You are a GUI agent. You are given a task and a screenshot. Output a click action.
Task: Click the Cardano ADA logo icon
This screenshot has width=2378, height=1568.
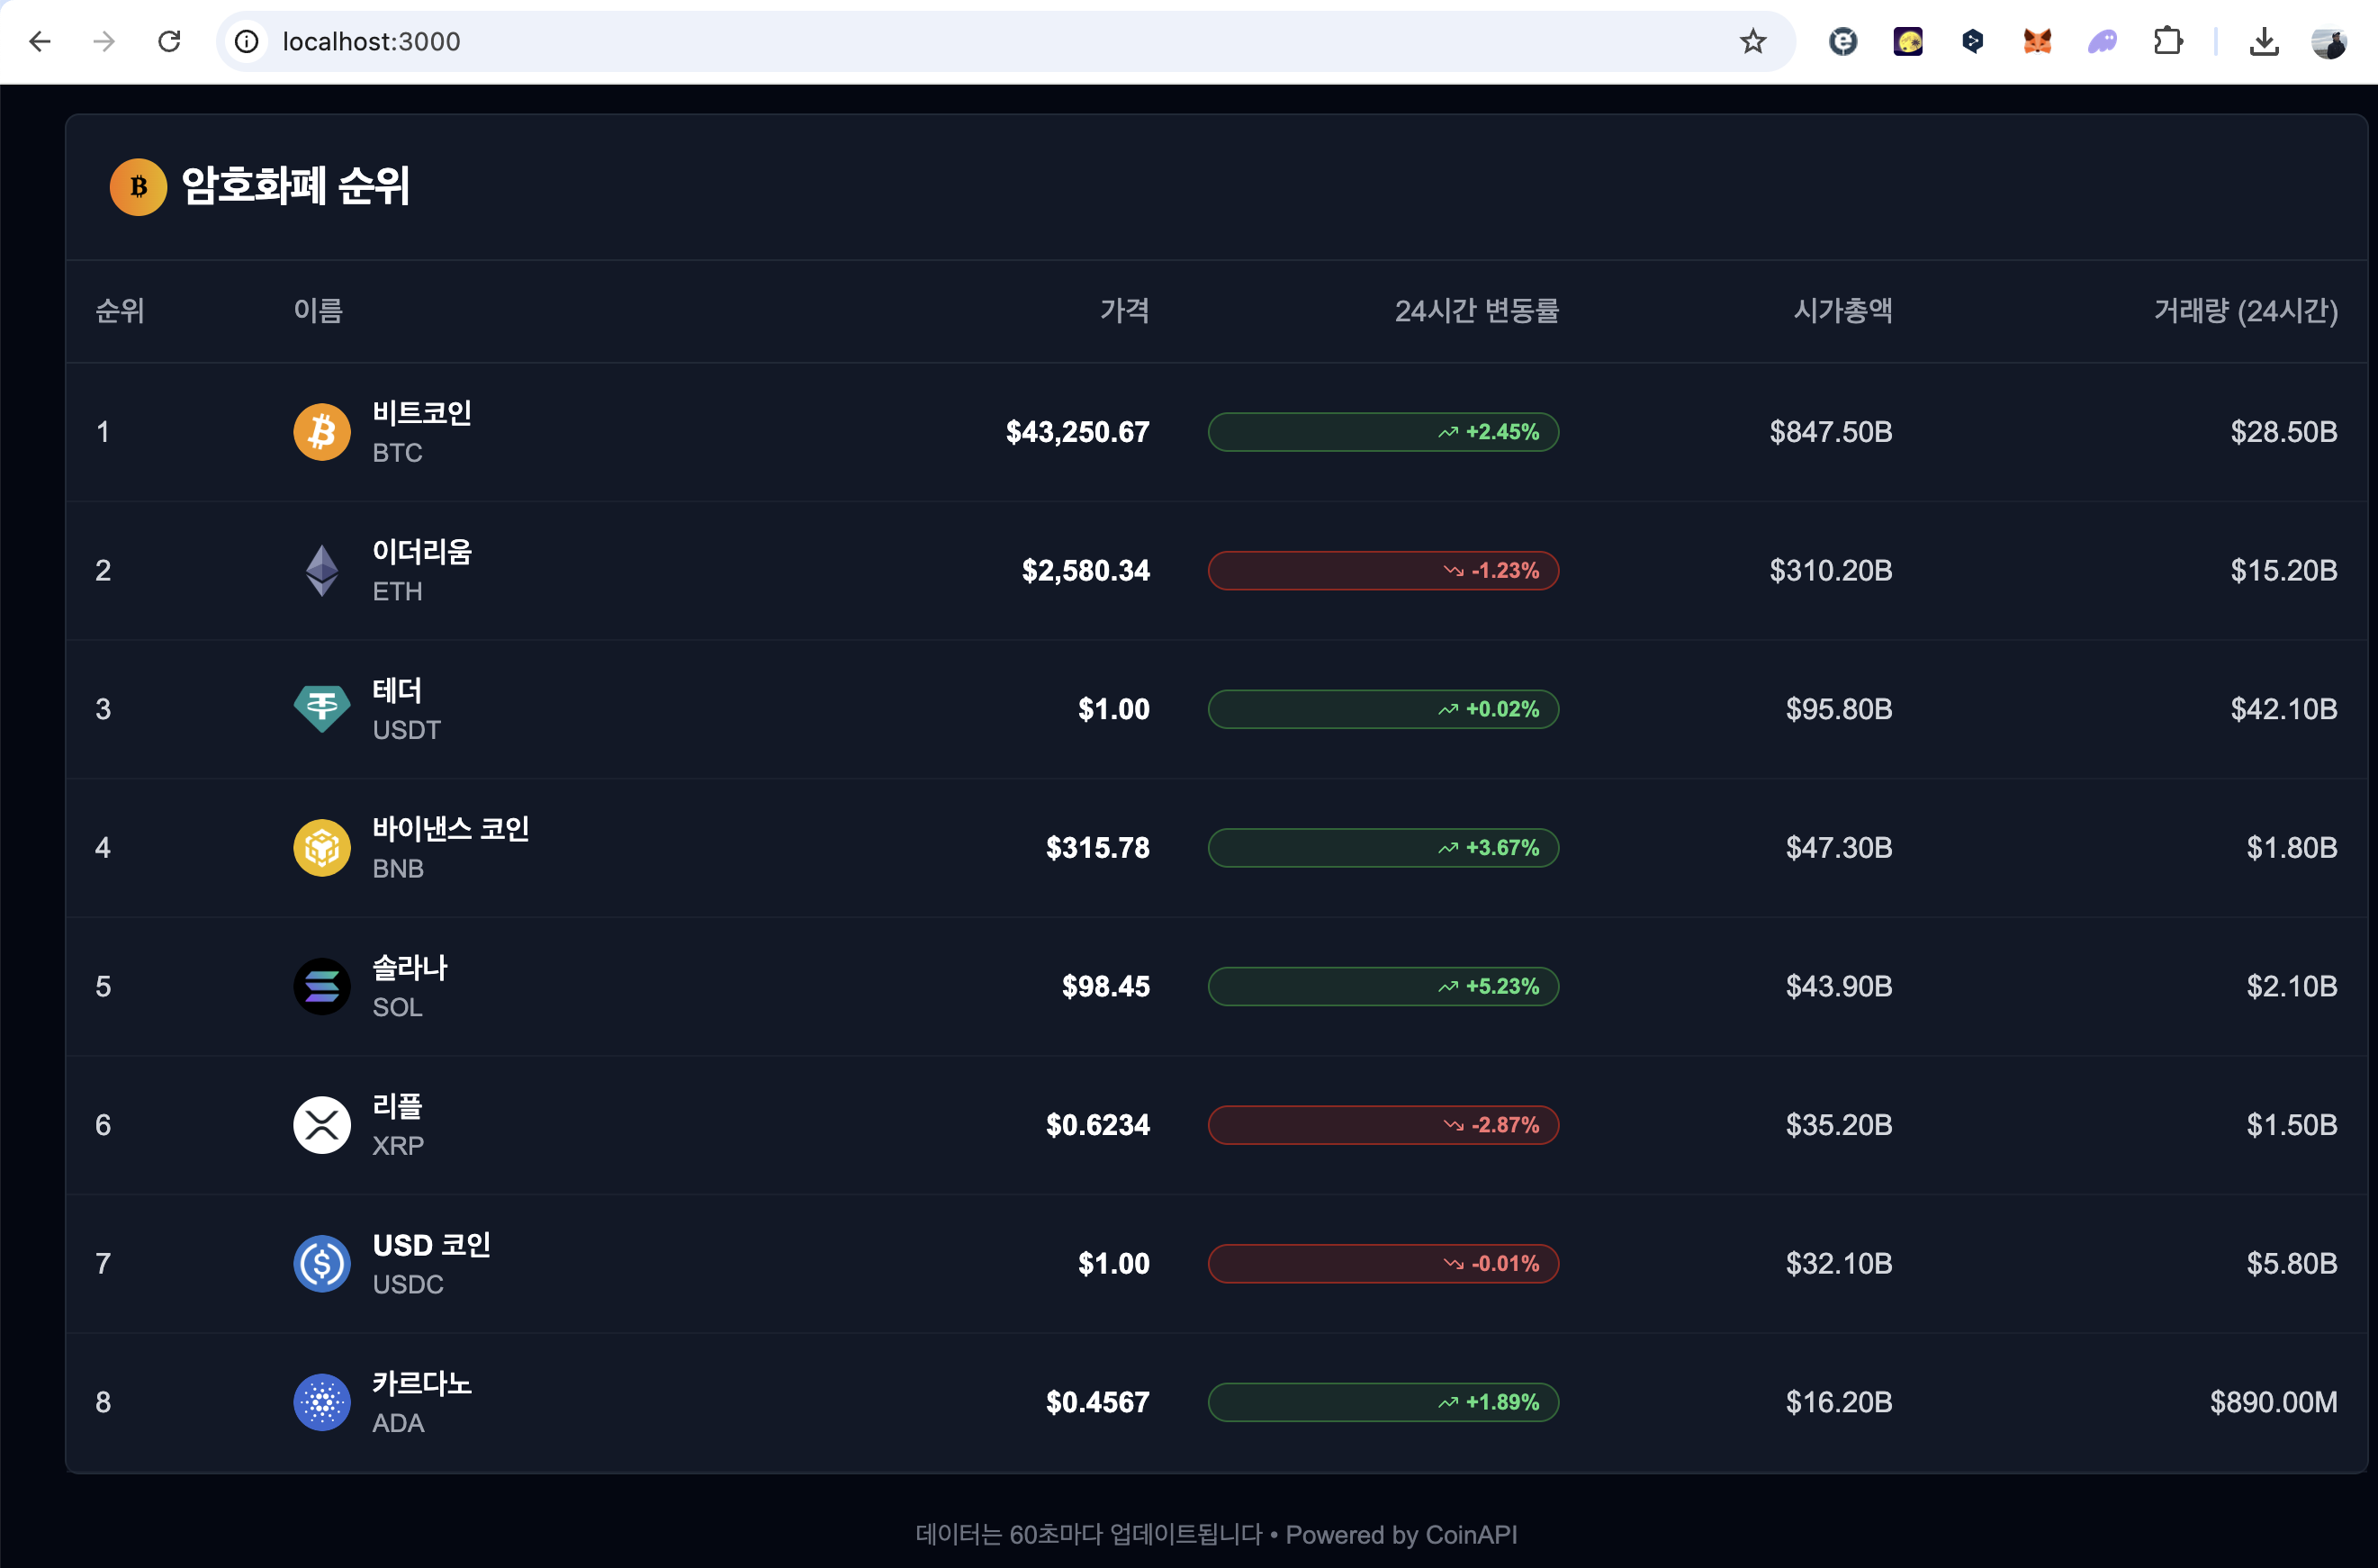[x=321, y=1402]
